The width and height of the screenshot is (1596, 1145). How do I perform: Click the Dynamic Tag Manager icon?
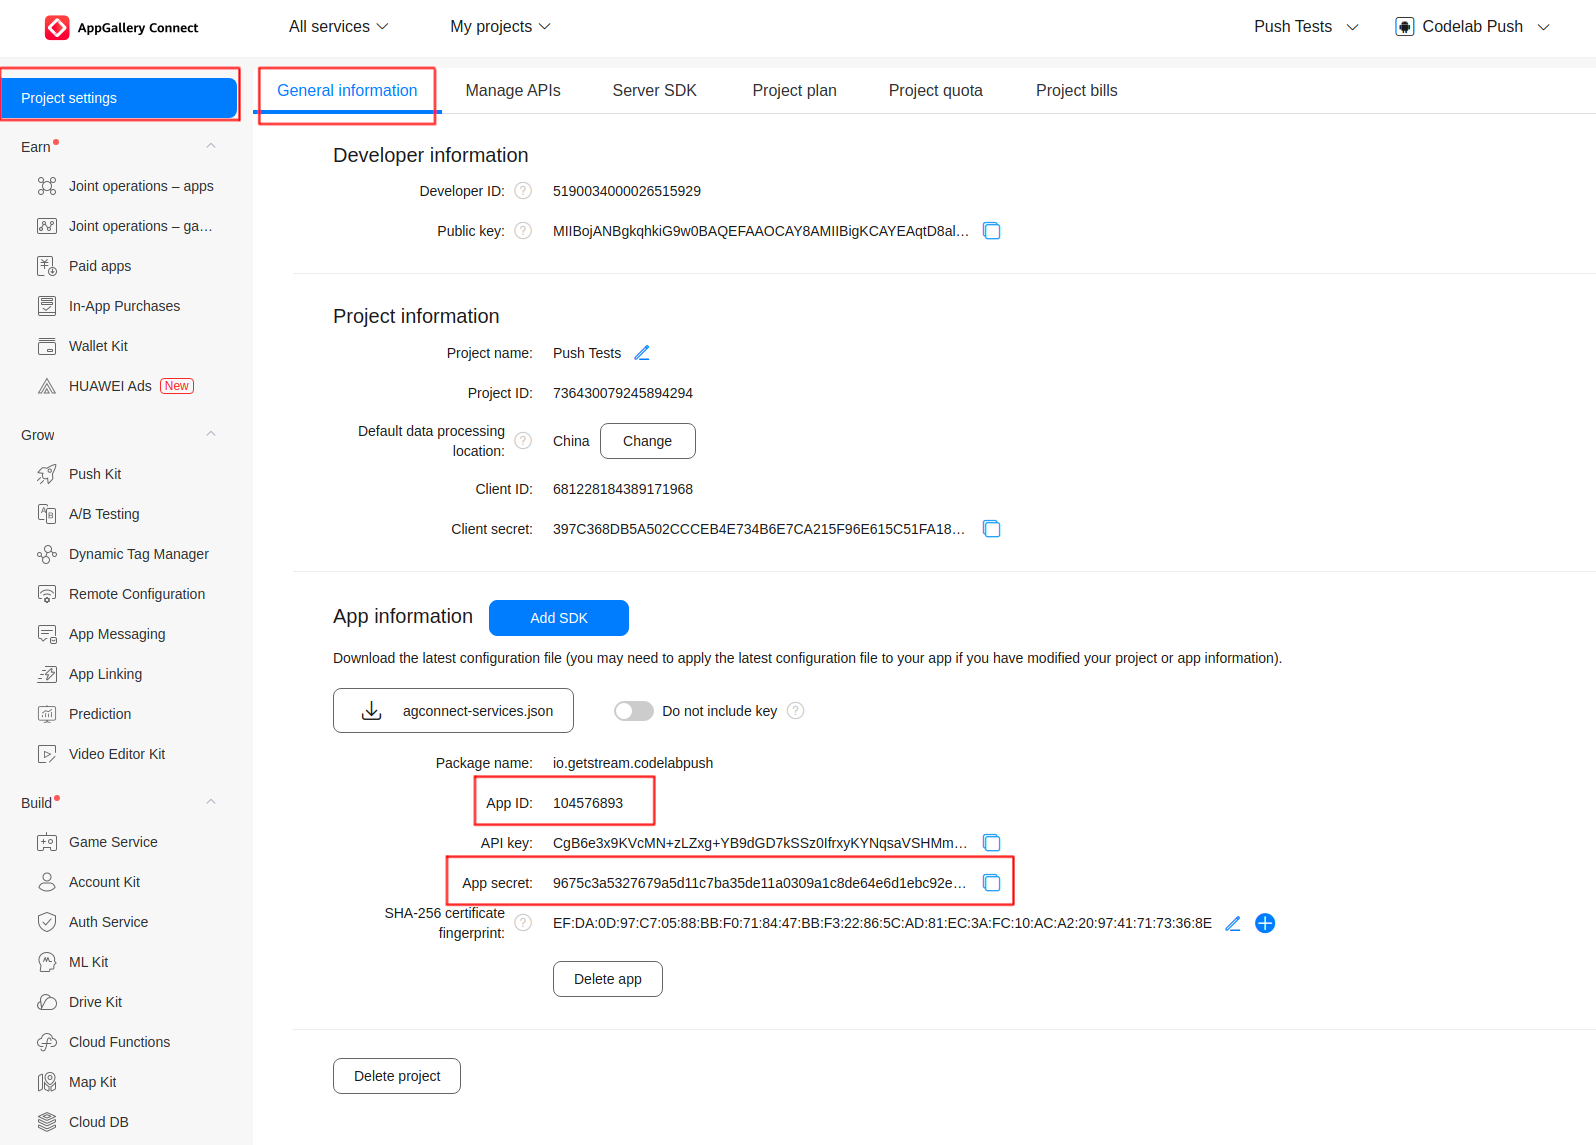pos(47,554)
